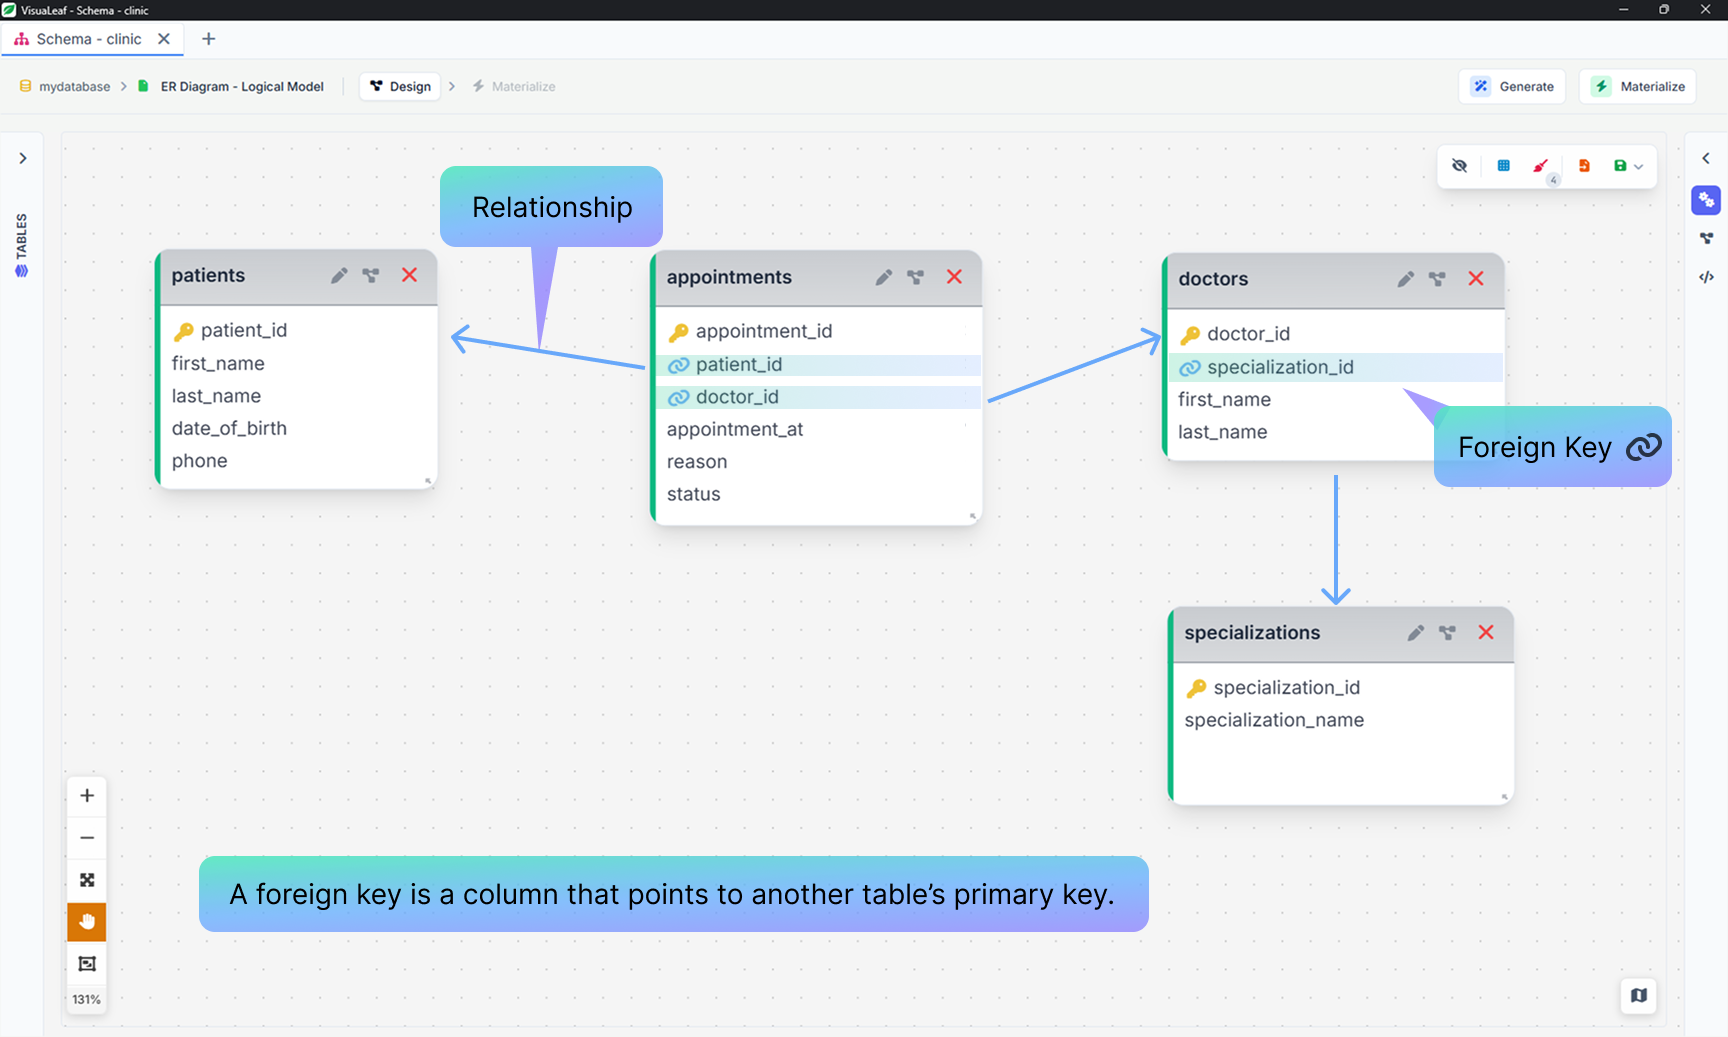
Task: Remove the appointments table with red X
Action: tap(954, 277)
